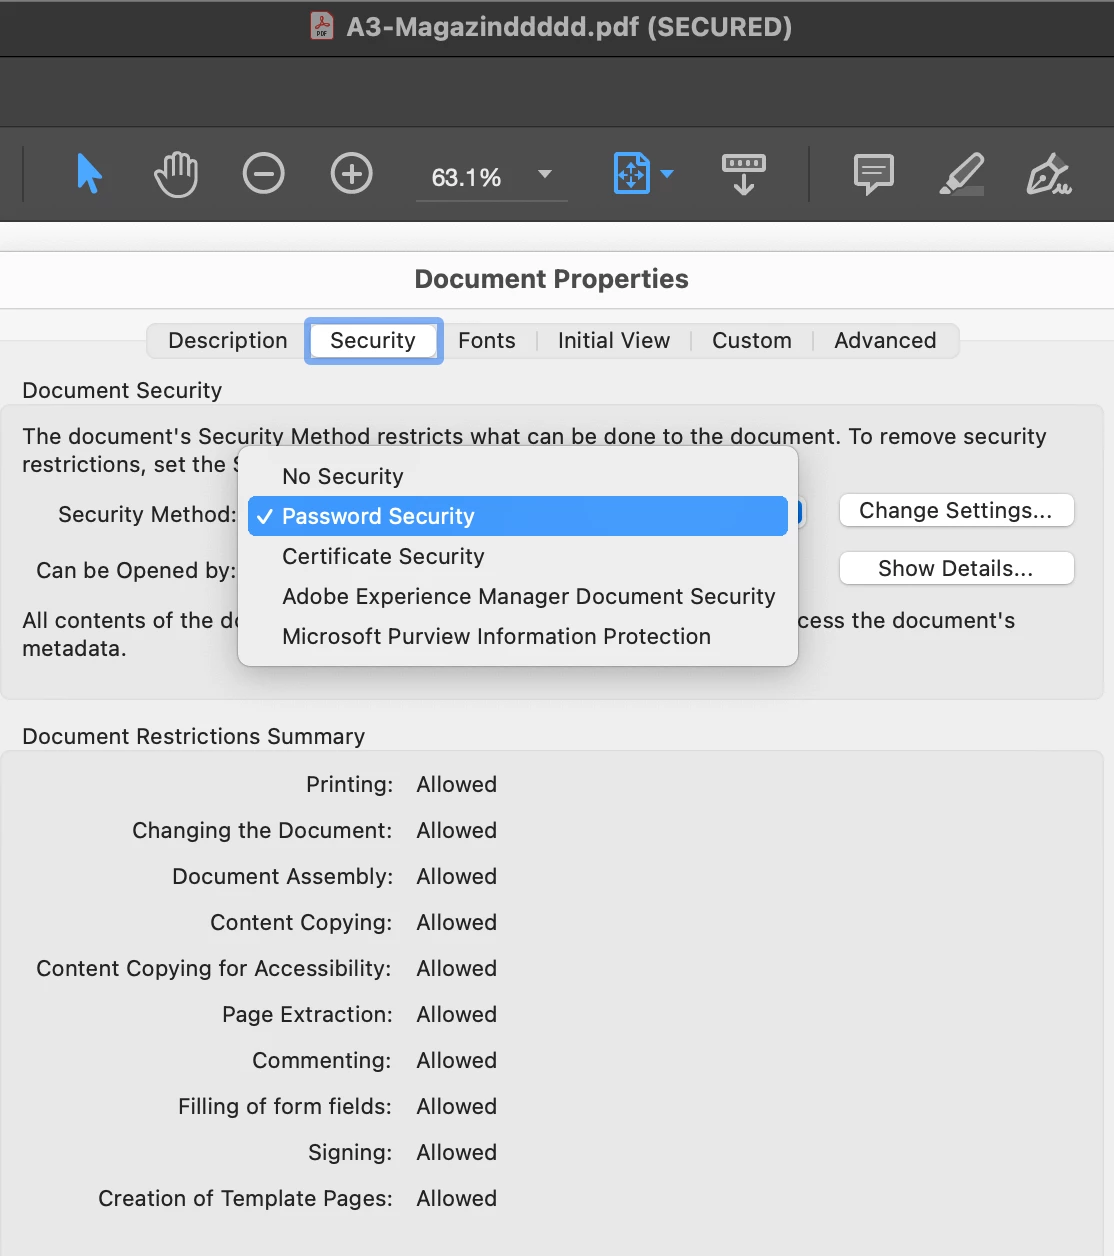Click the 63.1% zoom value field
Image resolution: width=1114 pixels, height=1256 pixels.
466,177
